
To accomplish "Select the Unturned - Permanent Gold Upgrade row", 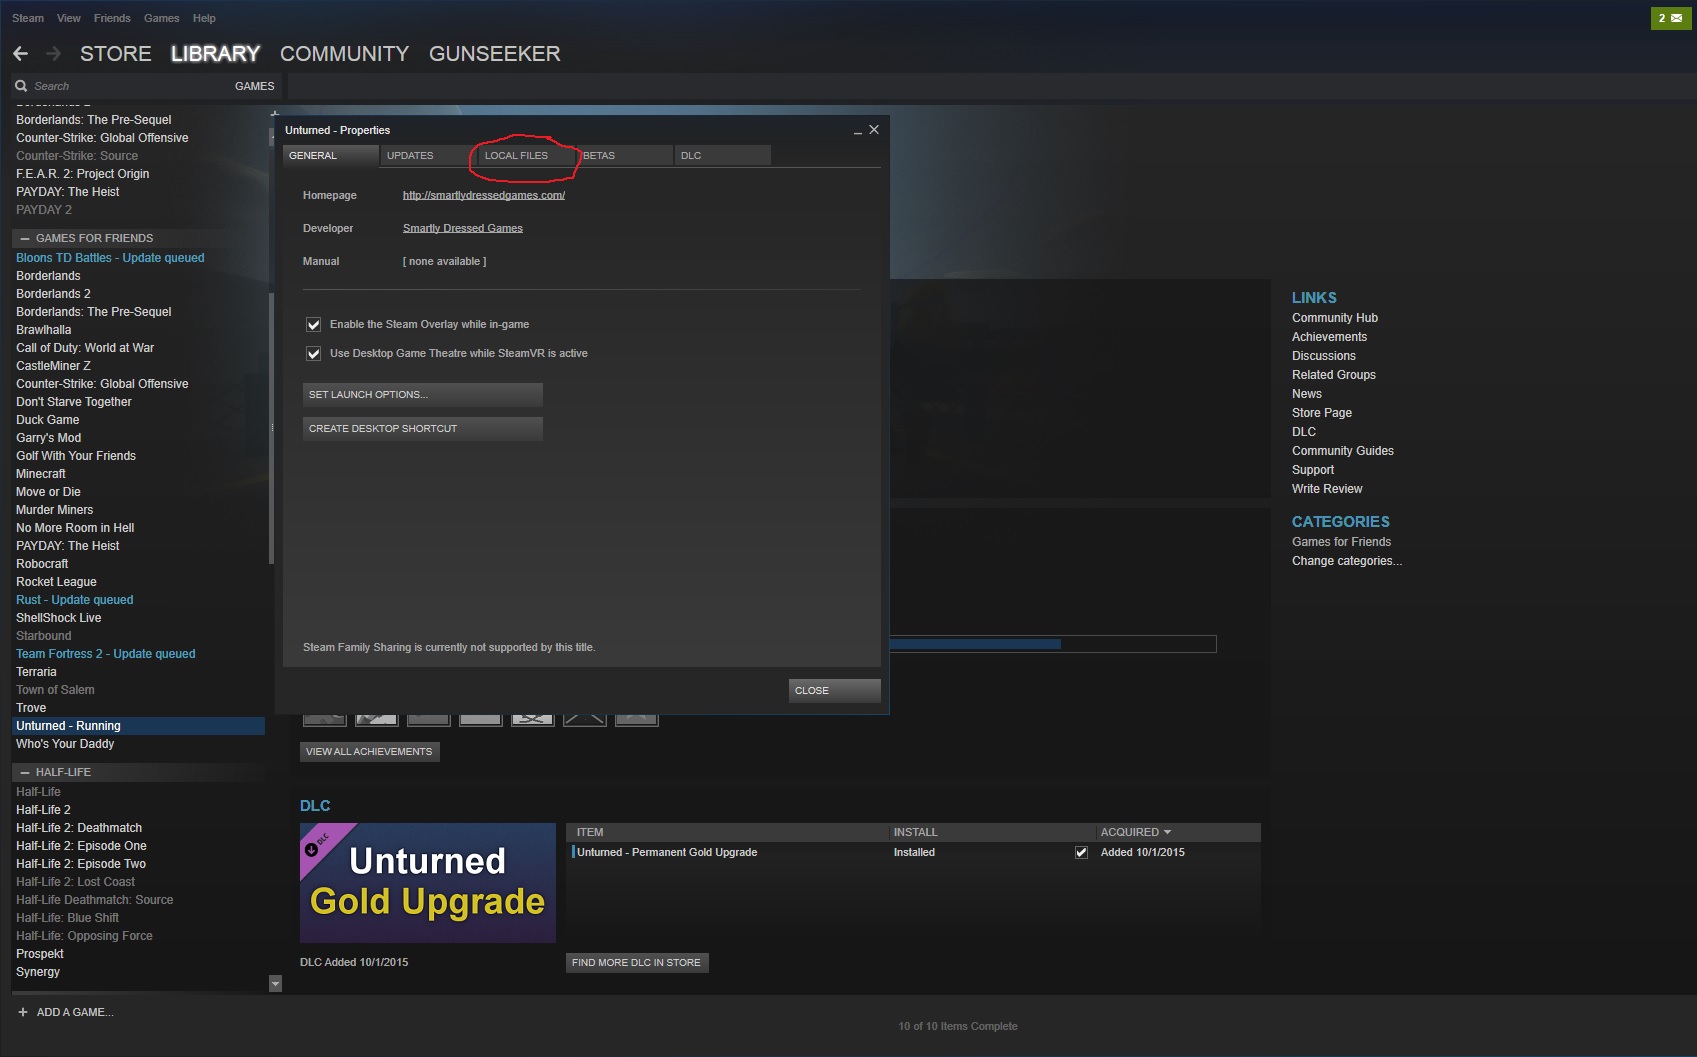I will [914, 853].
